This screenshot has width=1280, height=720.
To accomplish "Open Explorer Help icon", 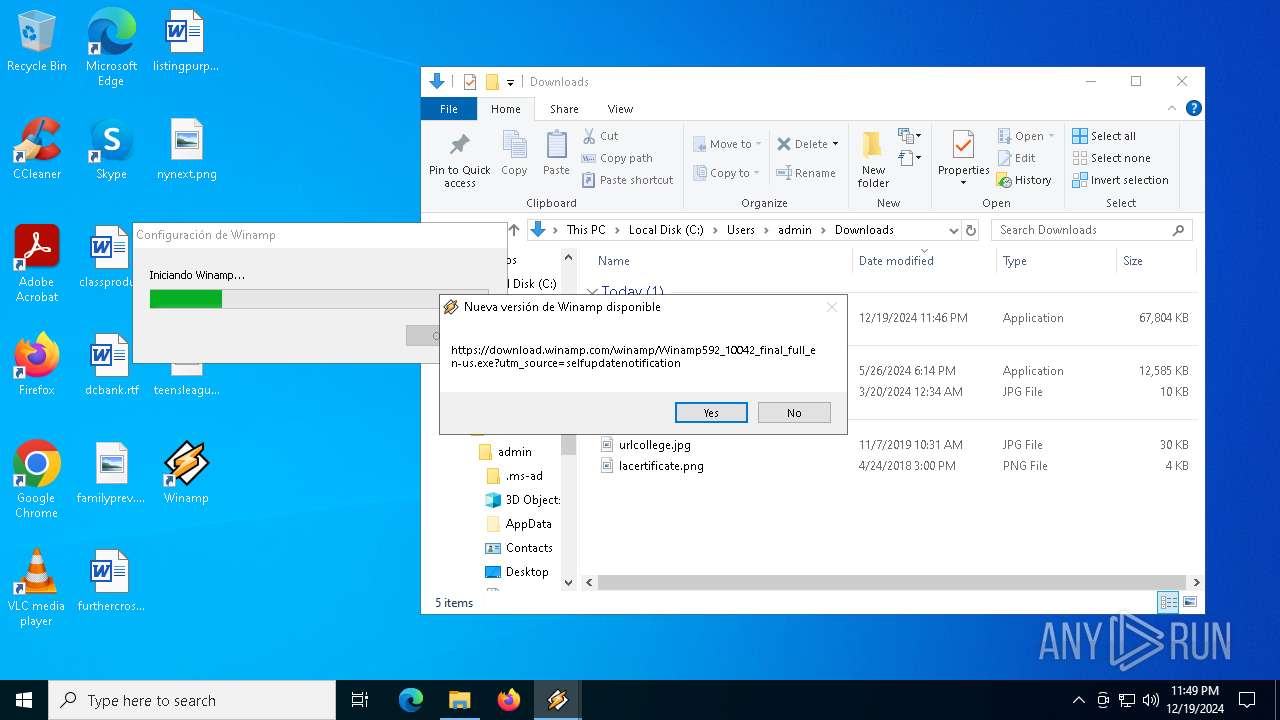I will click(x=1193, y=108).
